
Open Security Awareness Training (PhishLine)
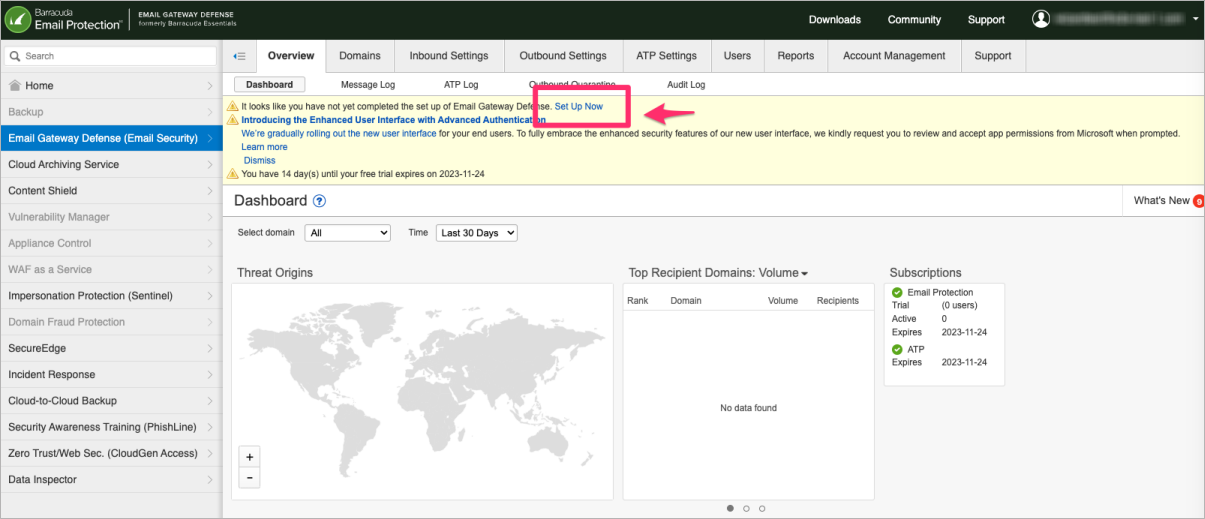pos(111,427)
